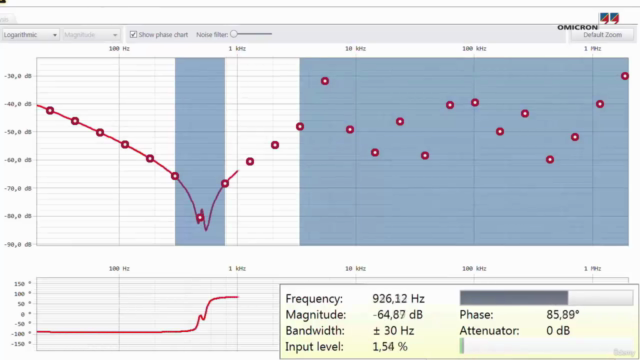Click the -90,0 dB axis label

coord(17,244)
